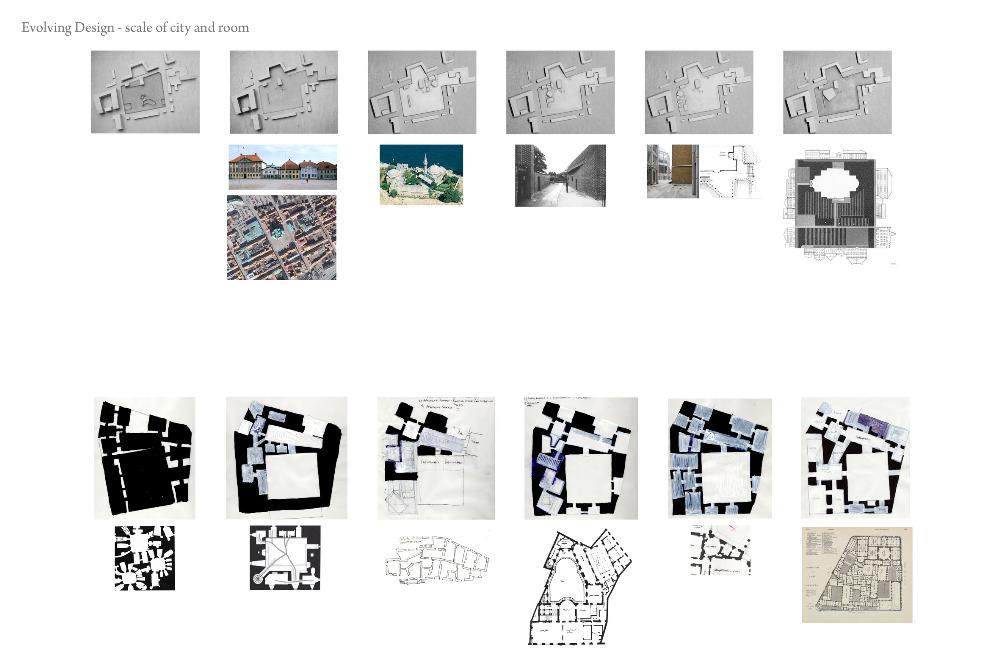Select the black-and-white brick alley photograph
The image size is (1000, 667).
[560, 176]
